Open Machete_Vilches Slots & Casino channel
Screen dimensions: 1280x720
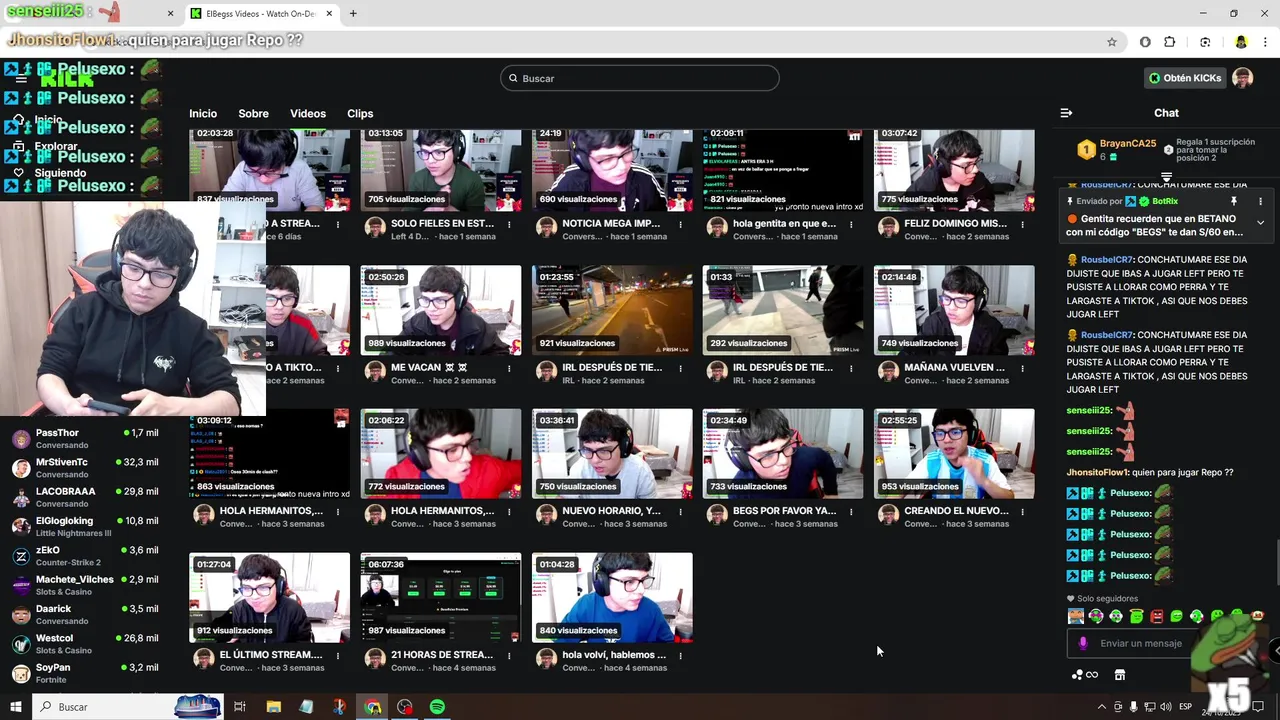coord(84,585)
